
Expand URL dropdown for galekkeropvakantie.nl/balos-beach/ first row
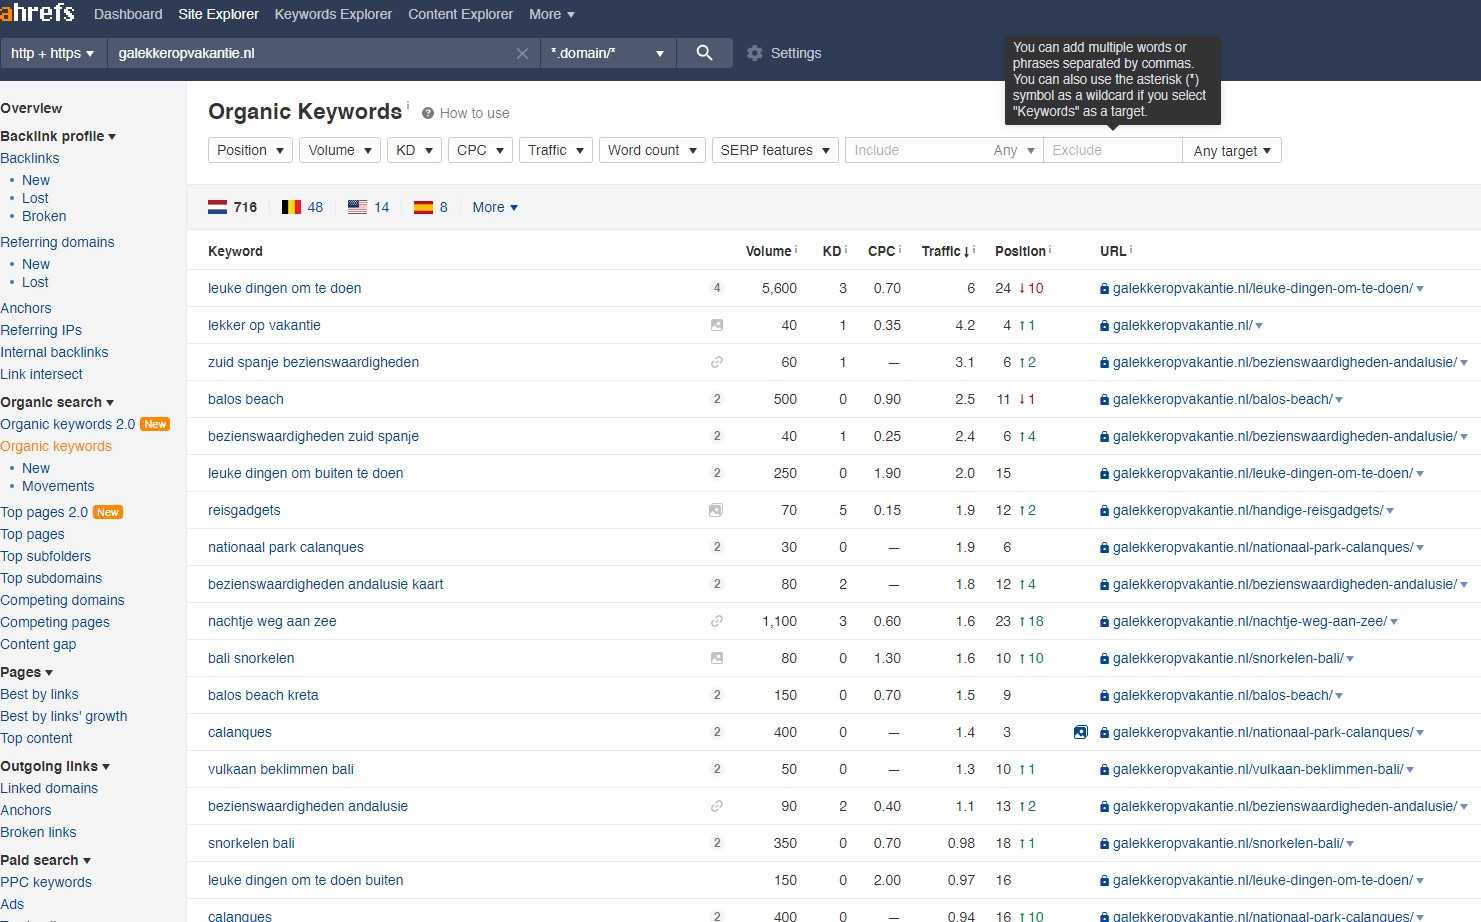[x=1339, y=400]
